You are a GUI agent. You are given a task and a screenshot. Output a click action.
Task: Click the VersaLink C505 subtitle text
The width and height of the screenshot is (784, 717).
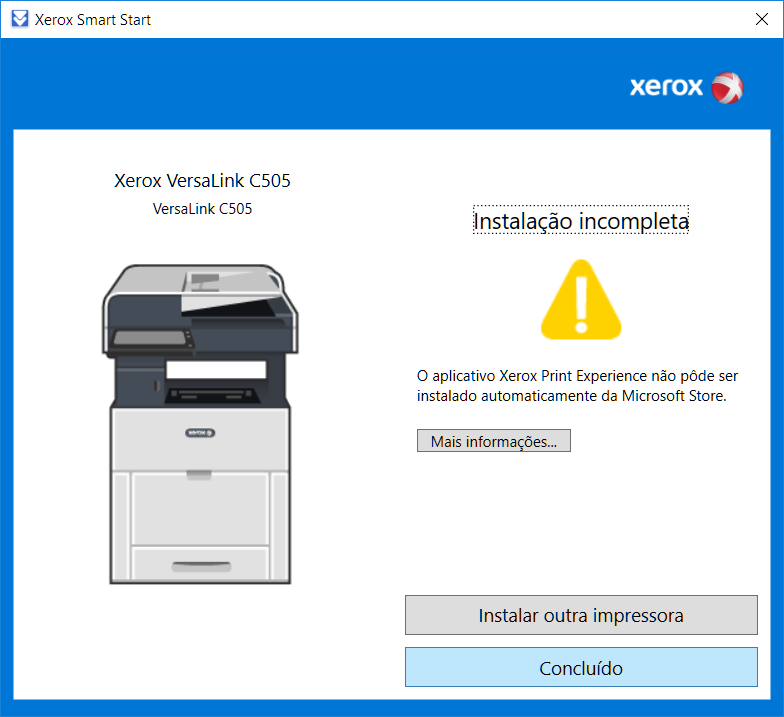click(202, 208)
